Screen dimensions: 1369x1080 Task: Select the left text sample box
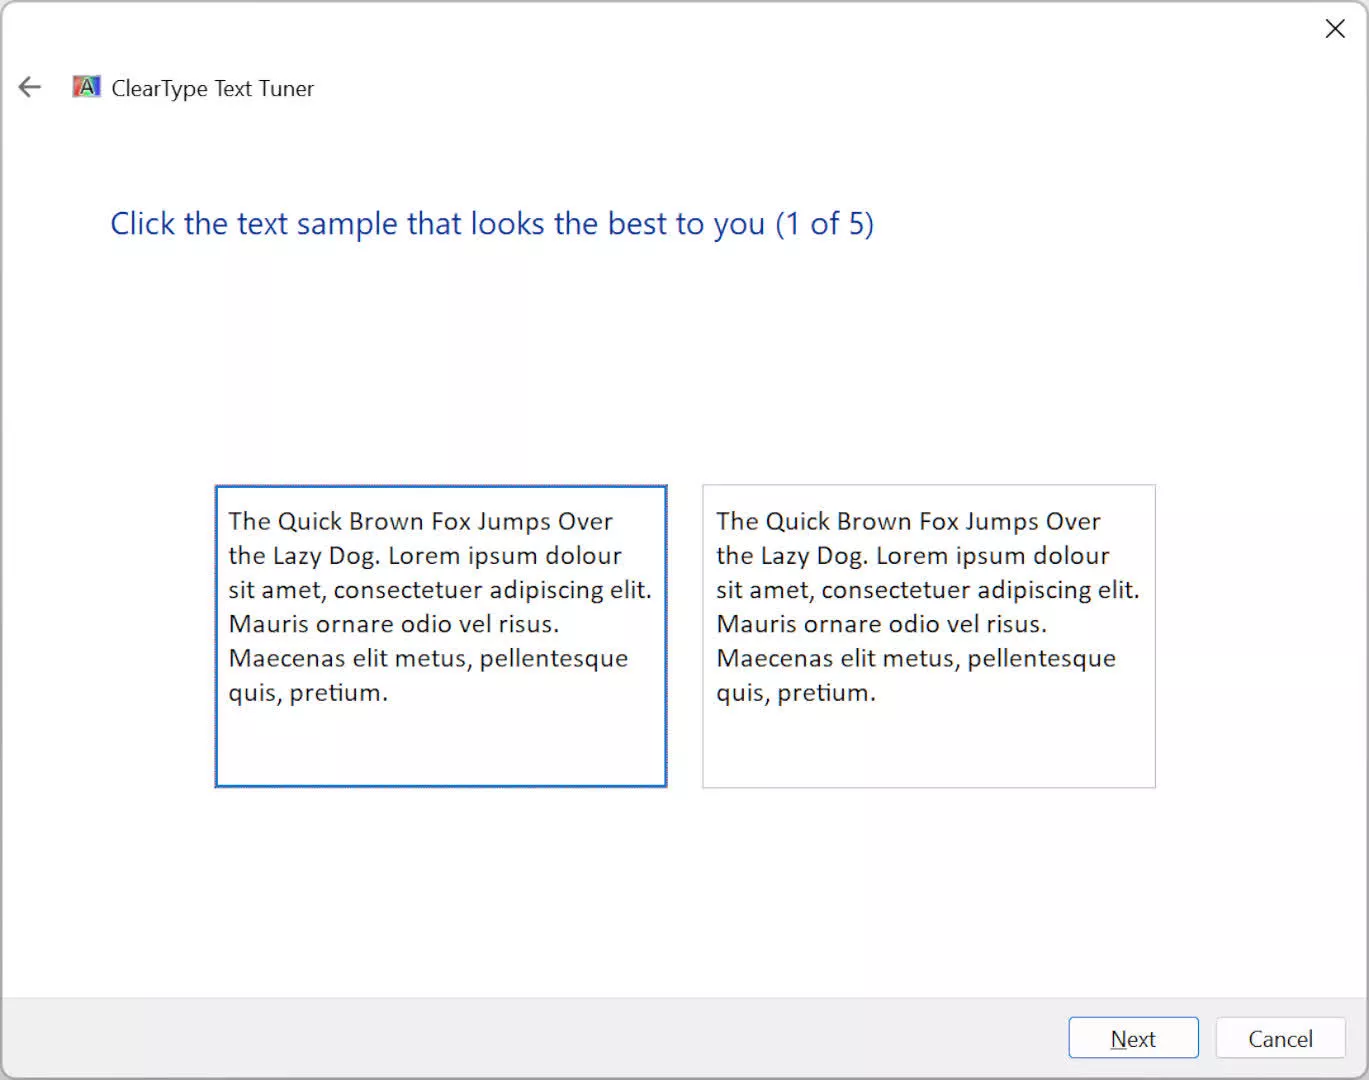pyautogui.click(x=440, y=636)
